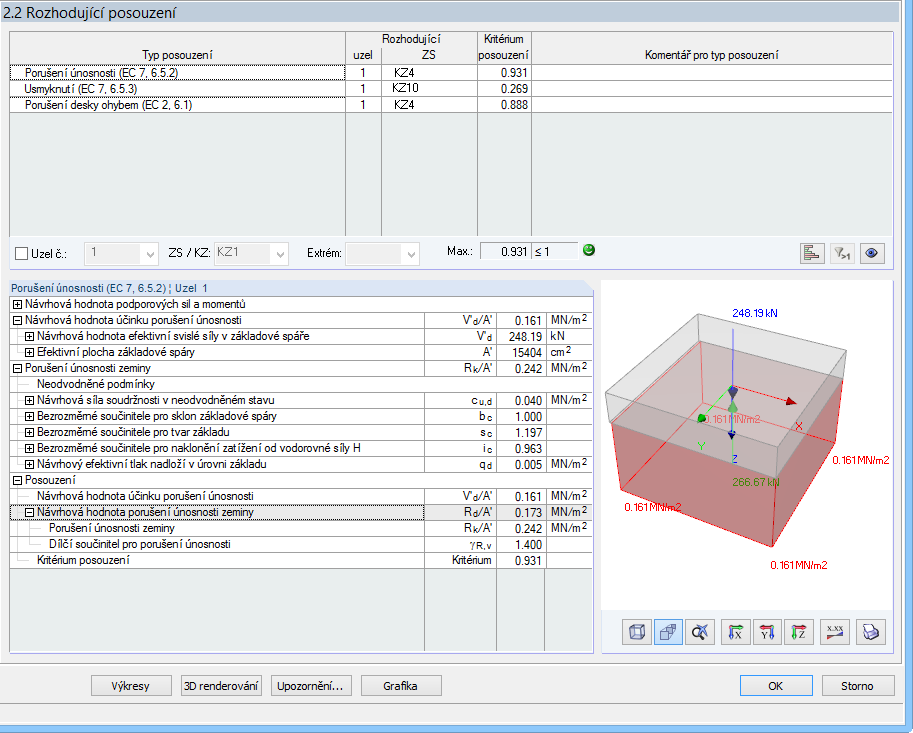913x733 pixels.
Task: Set view along the Z axis
Action: (799, 632)
